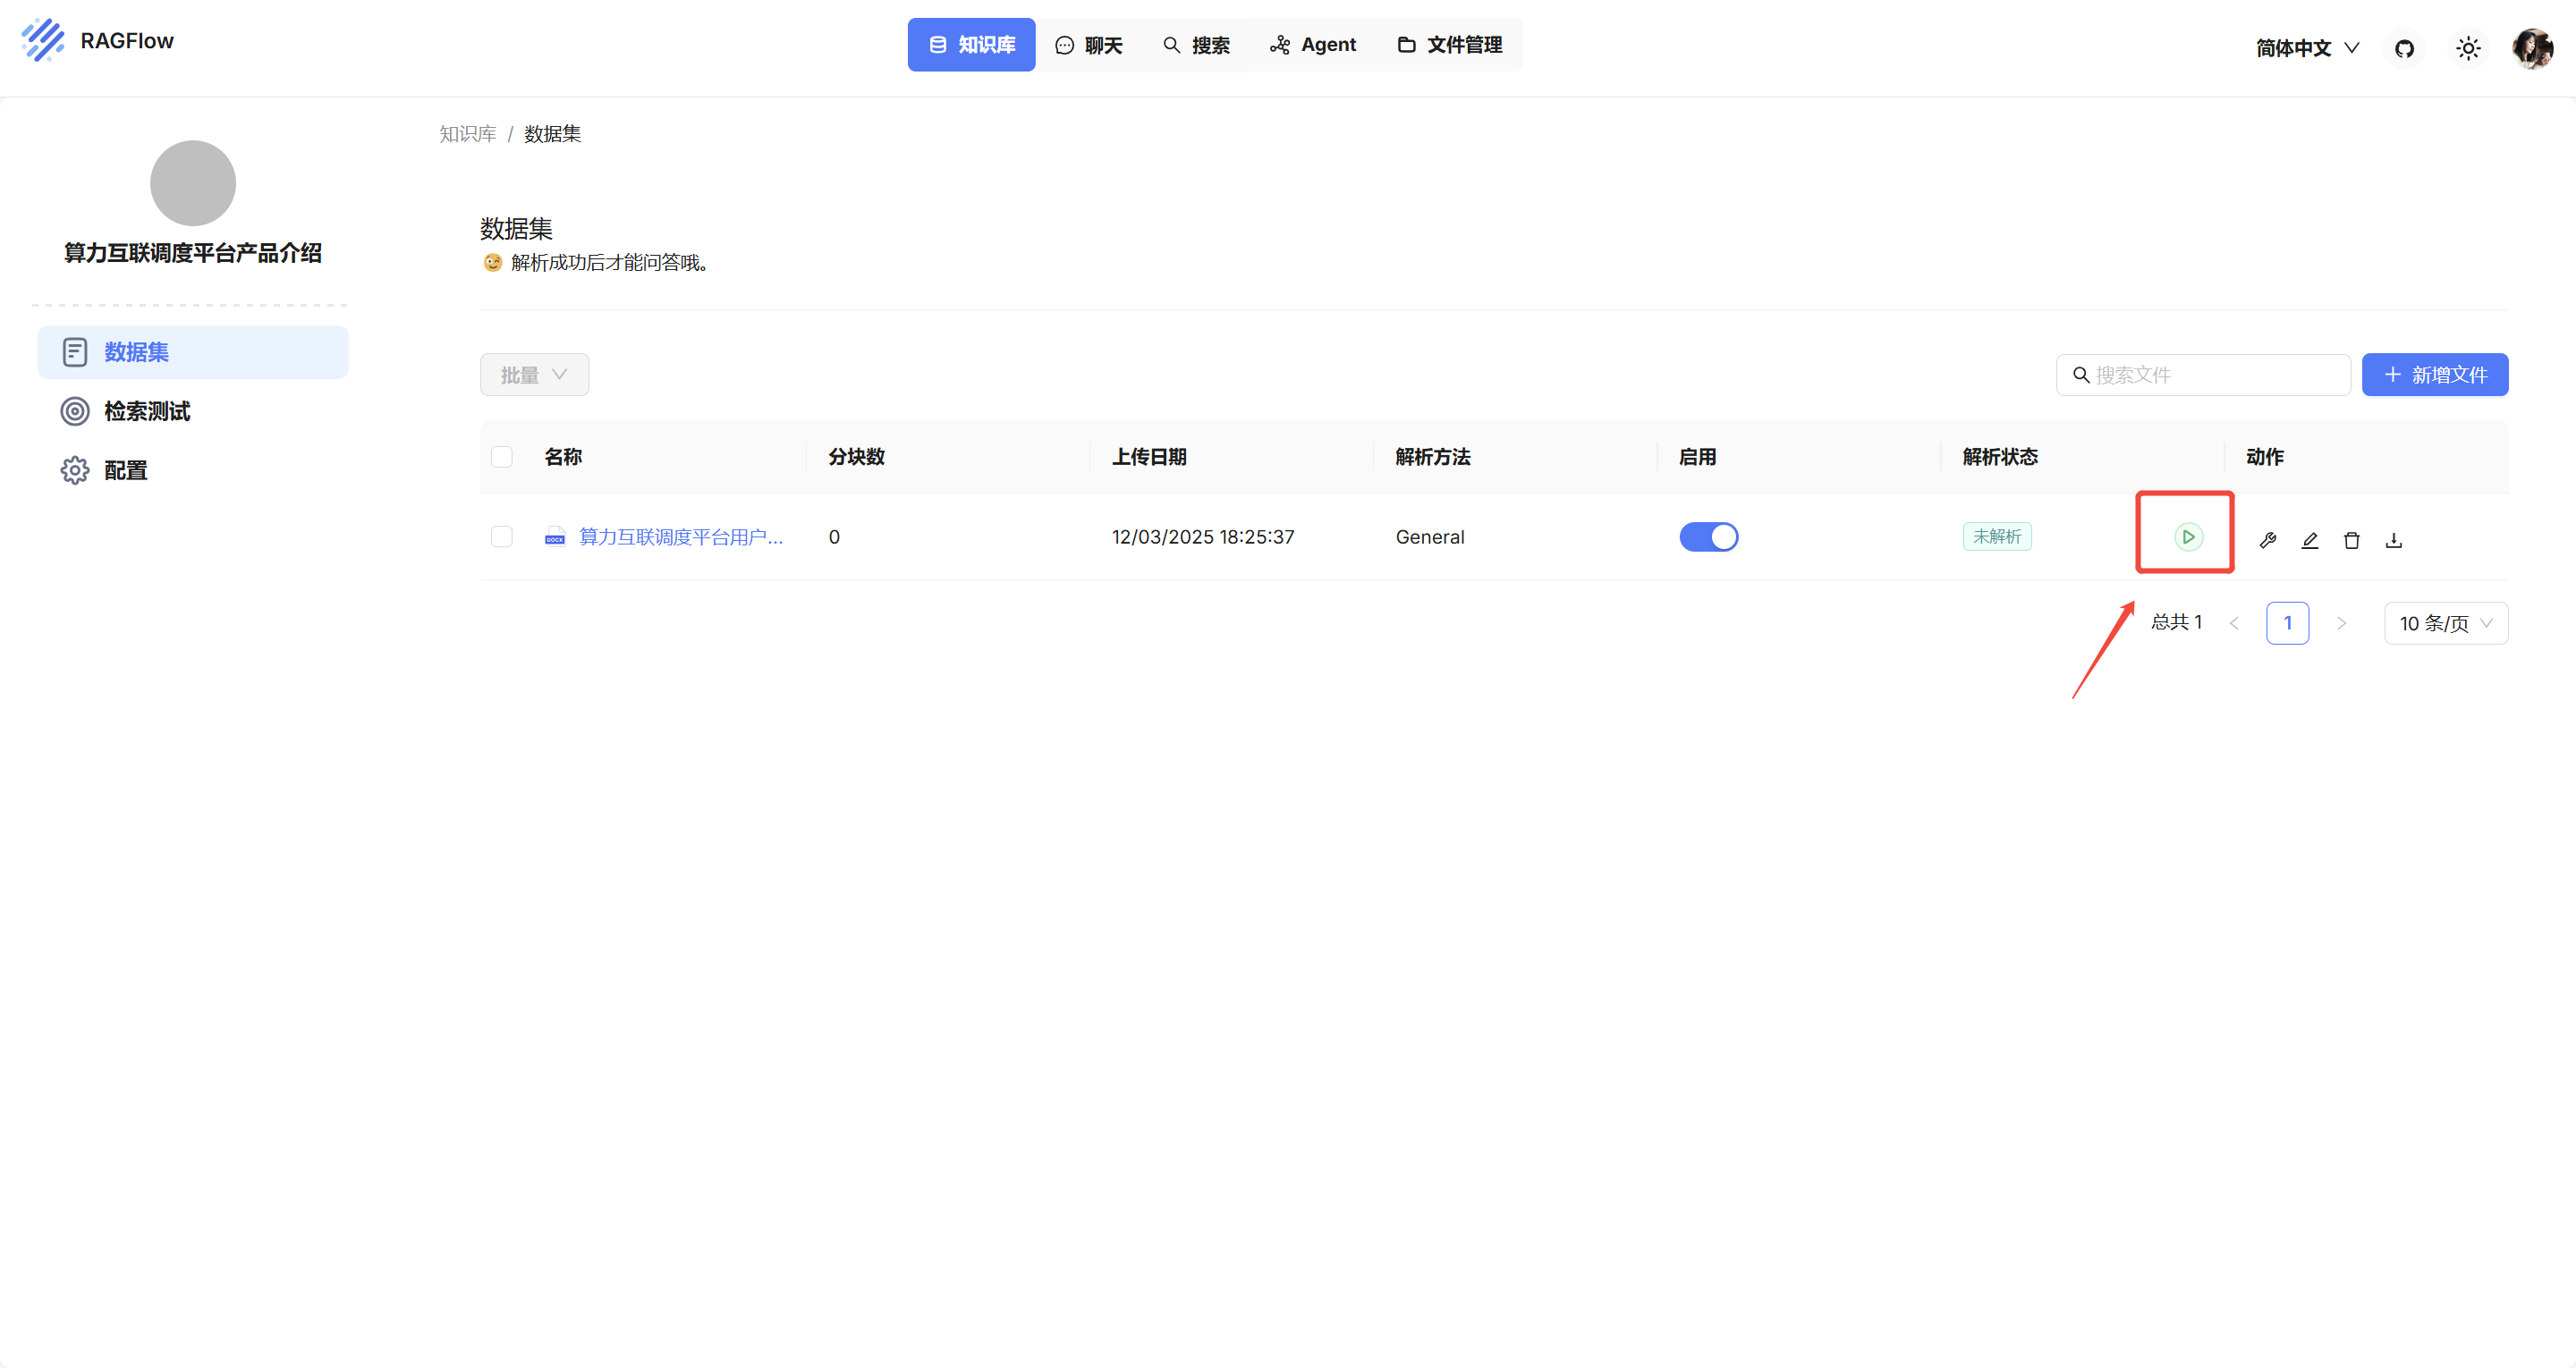Click the 启用 column header
Viewport: 2576px width, 1368px height.
[x=1697, y=457]
